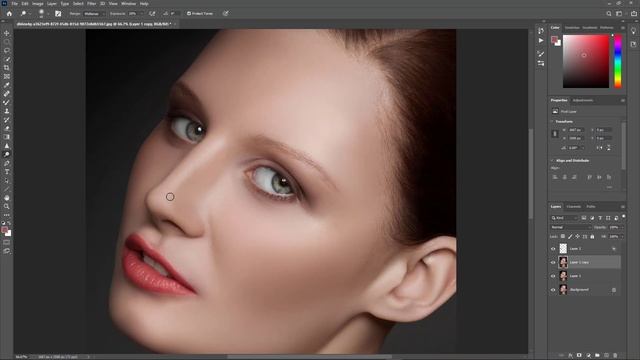Switch to the Paths tab
The width and height of the screenshot is (640, 360).
tap(591, 207)
